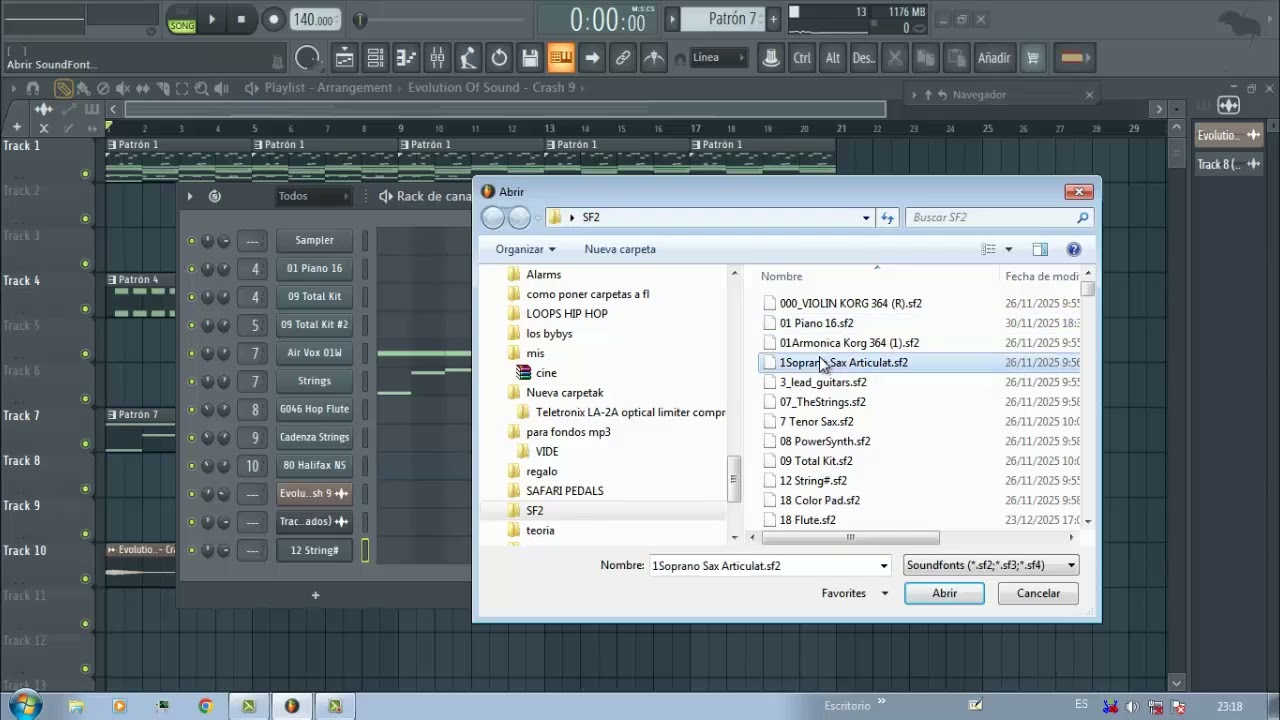Image resolution: width=1280 pixels, height=720 pixels.
Task: Open the piano roll icon in toolbar
Action: point(406,58)
